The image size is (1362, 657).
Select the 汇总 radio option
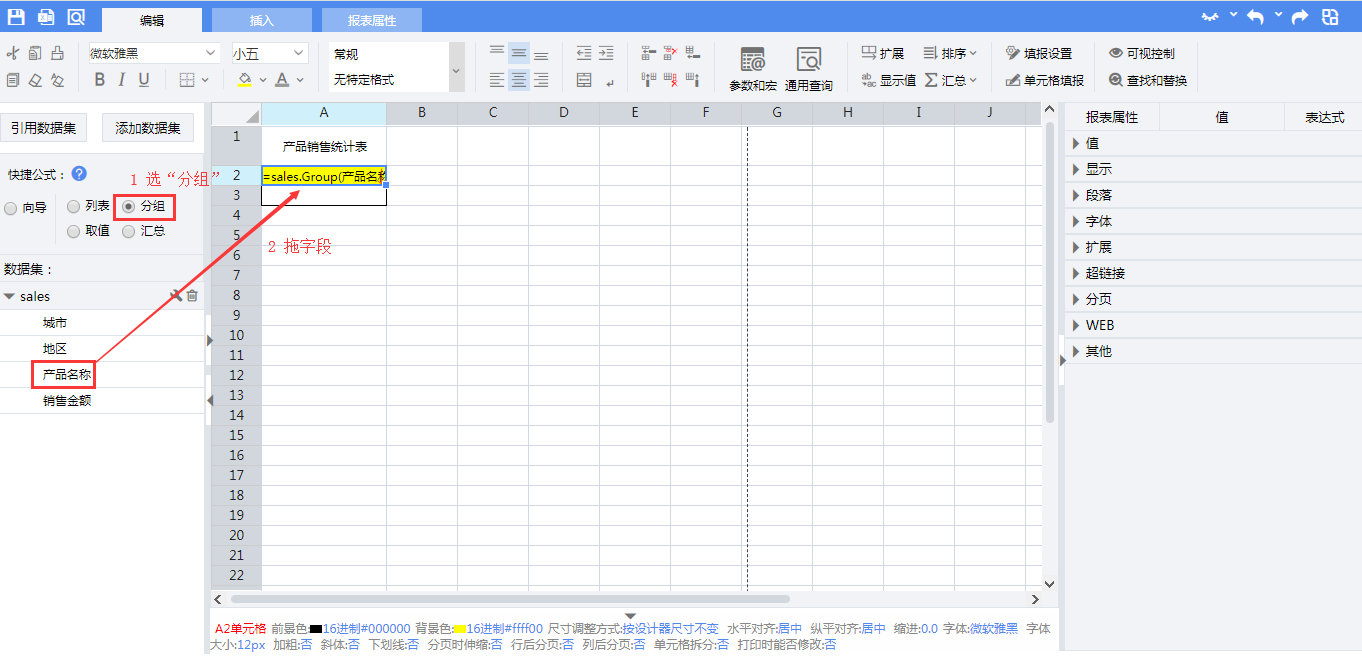[129, 231]
